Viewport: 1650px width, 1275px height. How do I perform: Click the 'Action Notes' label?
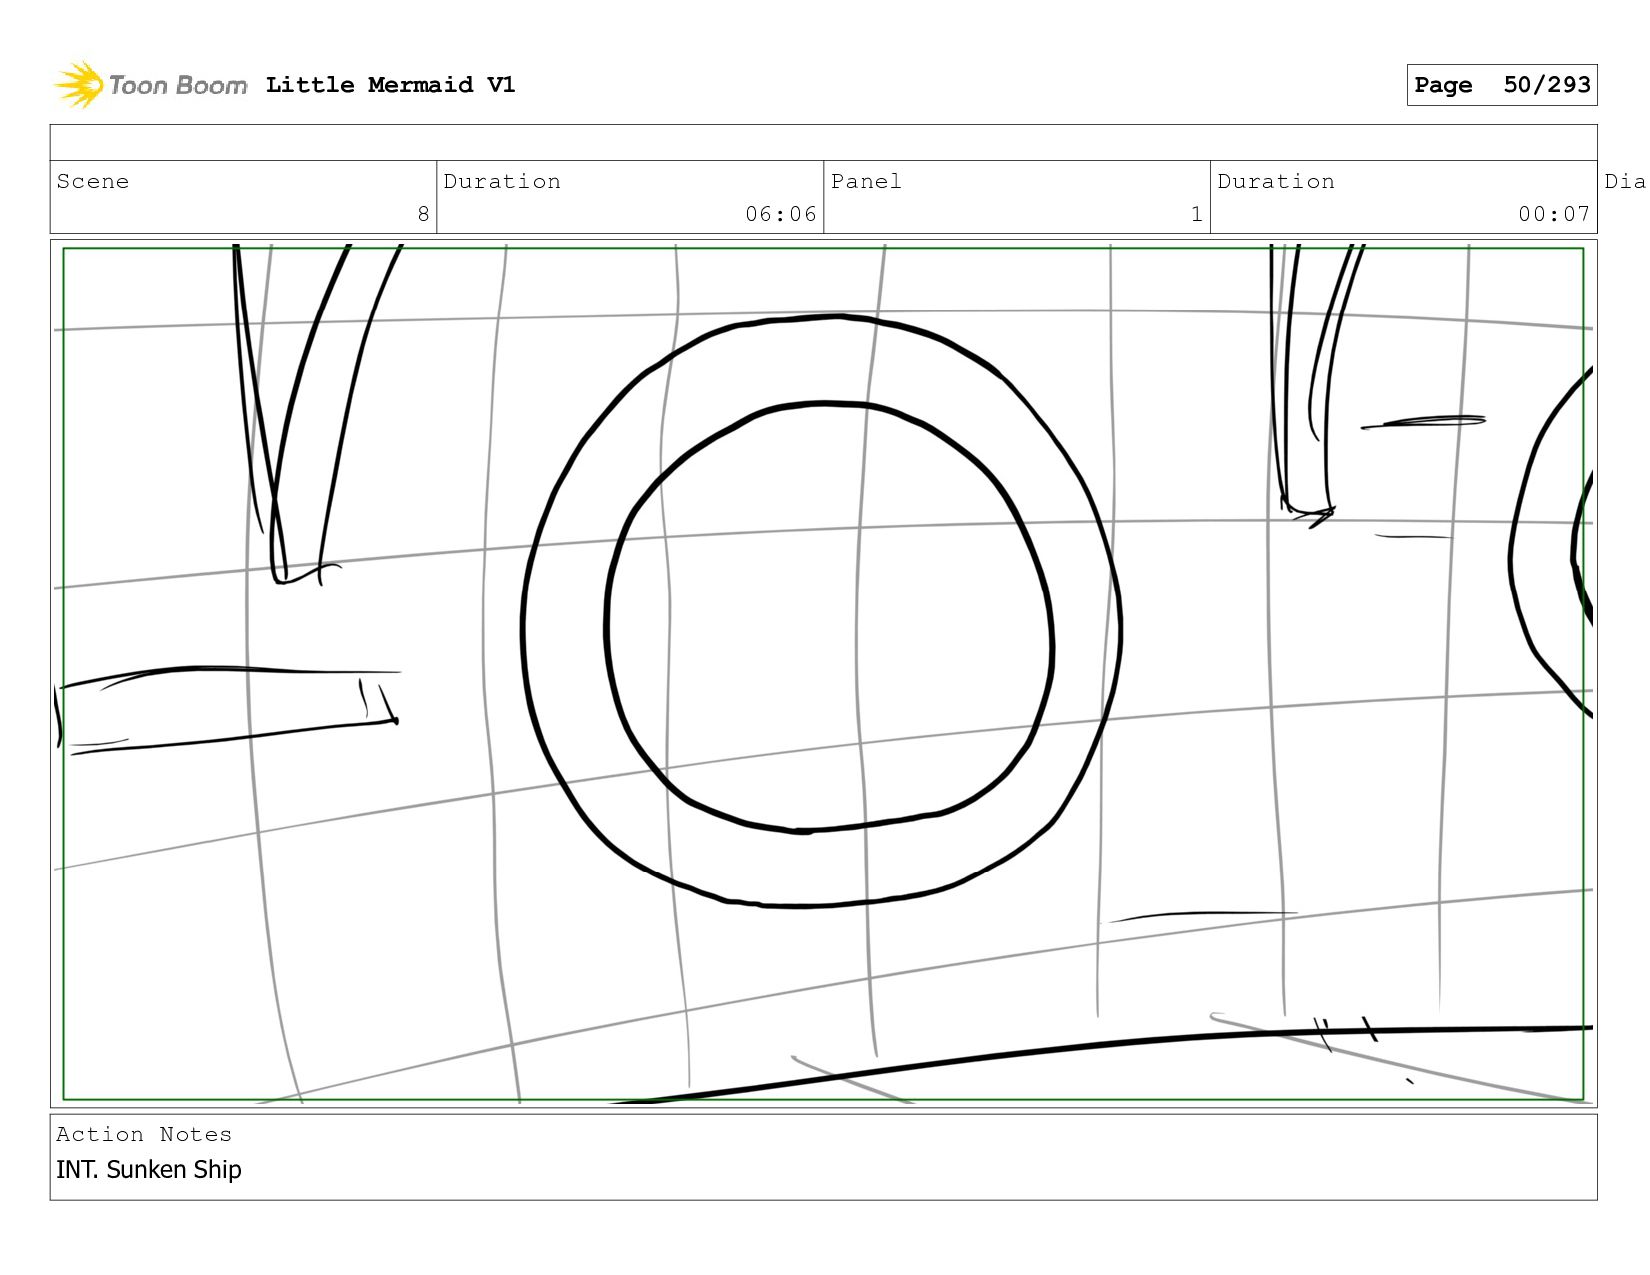(144, 1134)
